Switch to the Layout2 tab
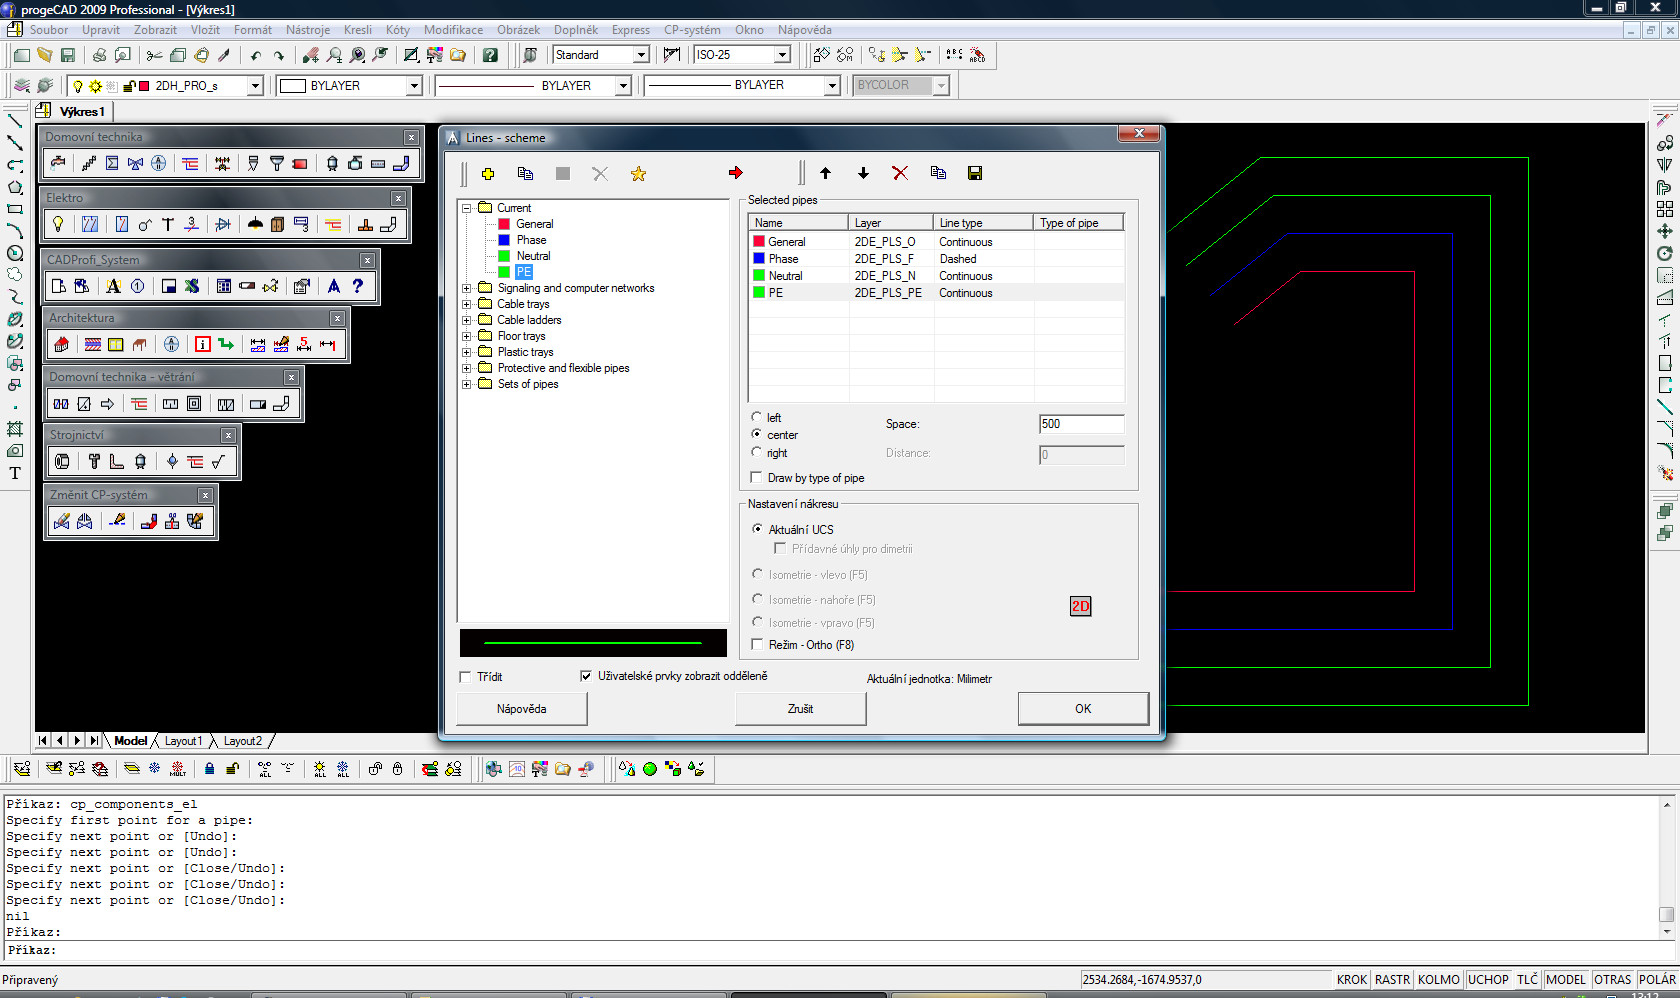 pos(242,741)
